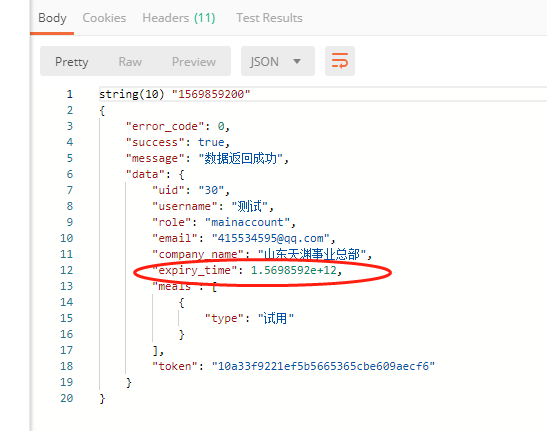Collapse the root object at line 2

(102, 111)
